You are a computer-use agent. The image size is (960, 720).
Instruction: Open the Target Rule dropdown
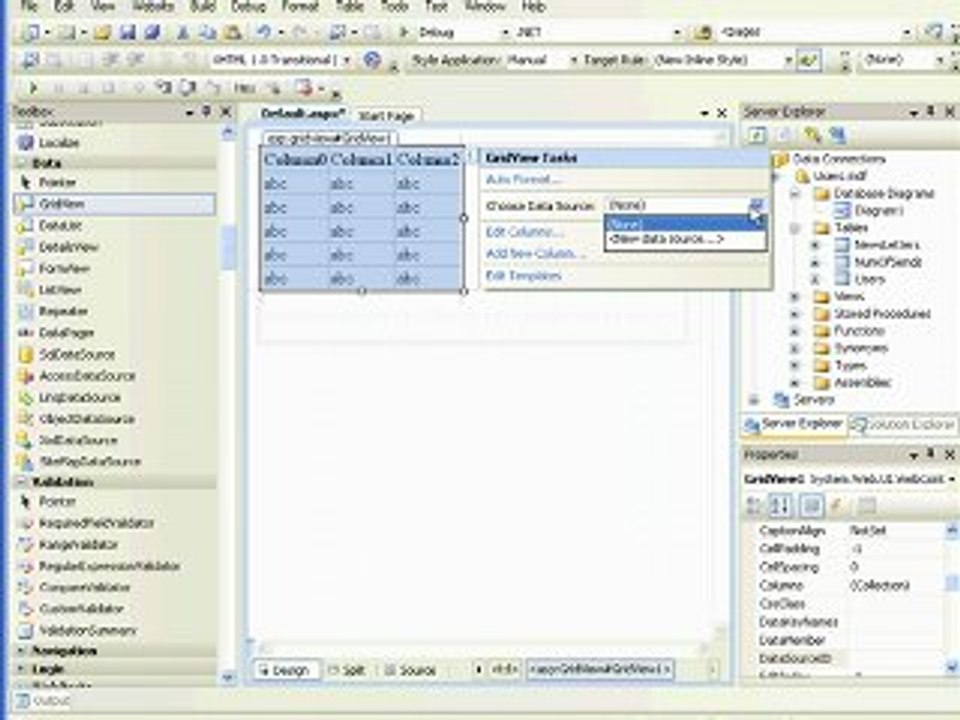(x=789, y=60)
